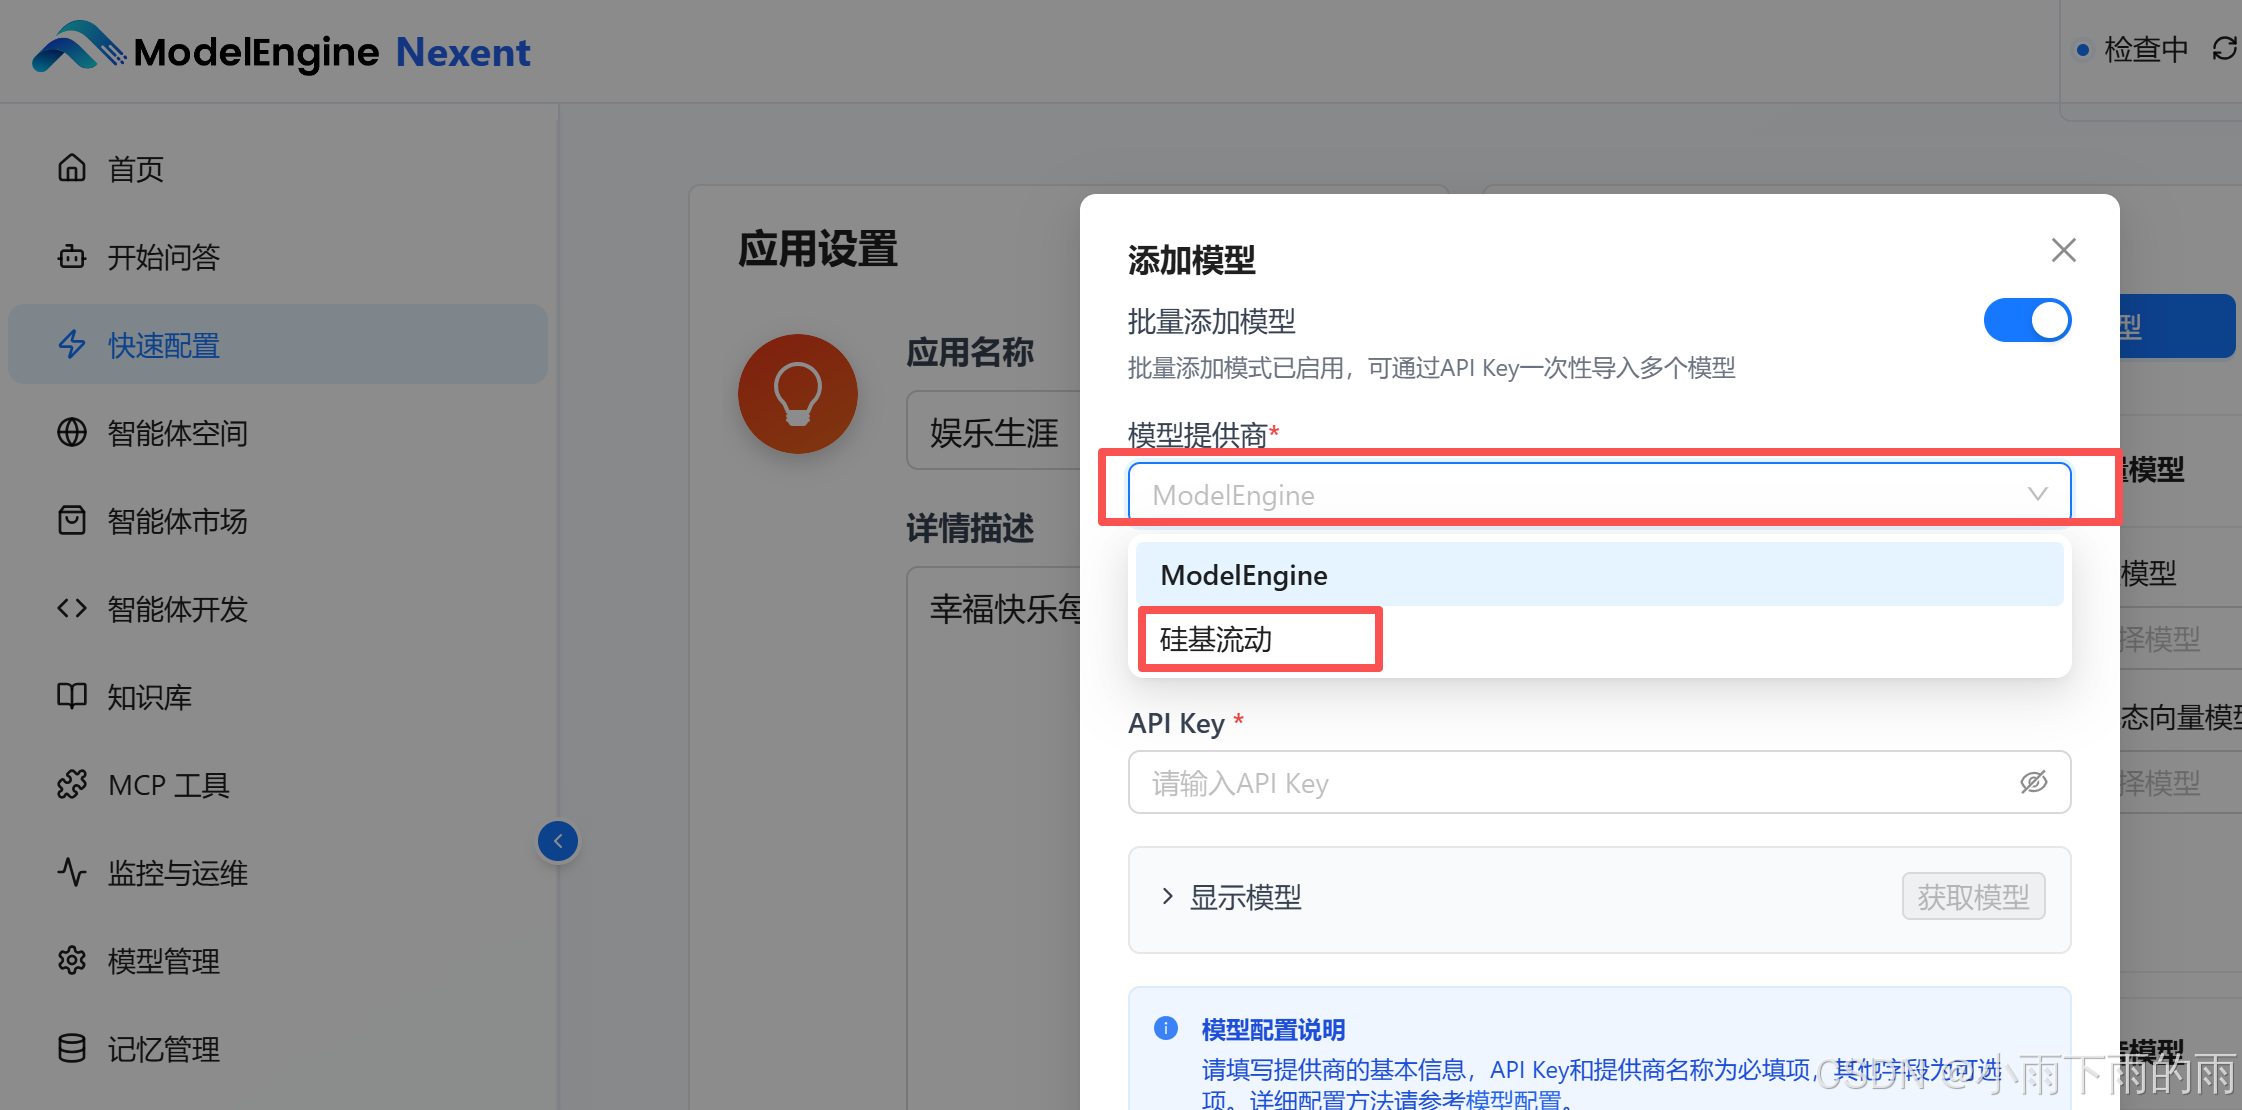Toggle API Key visibility eye icon
Screen dimensions: 2242x1110
(x=2033, y=783)
